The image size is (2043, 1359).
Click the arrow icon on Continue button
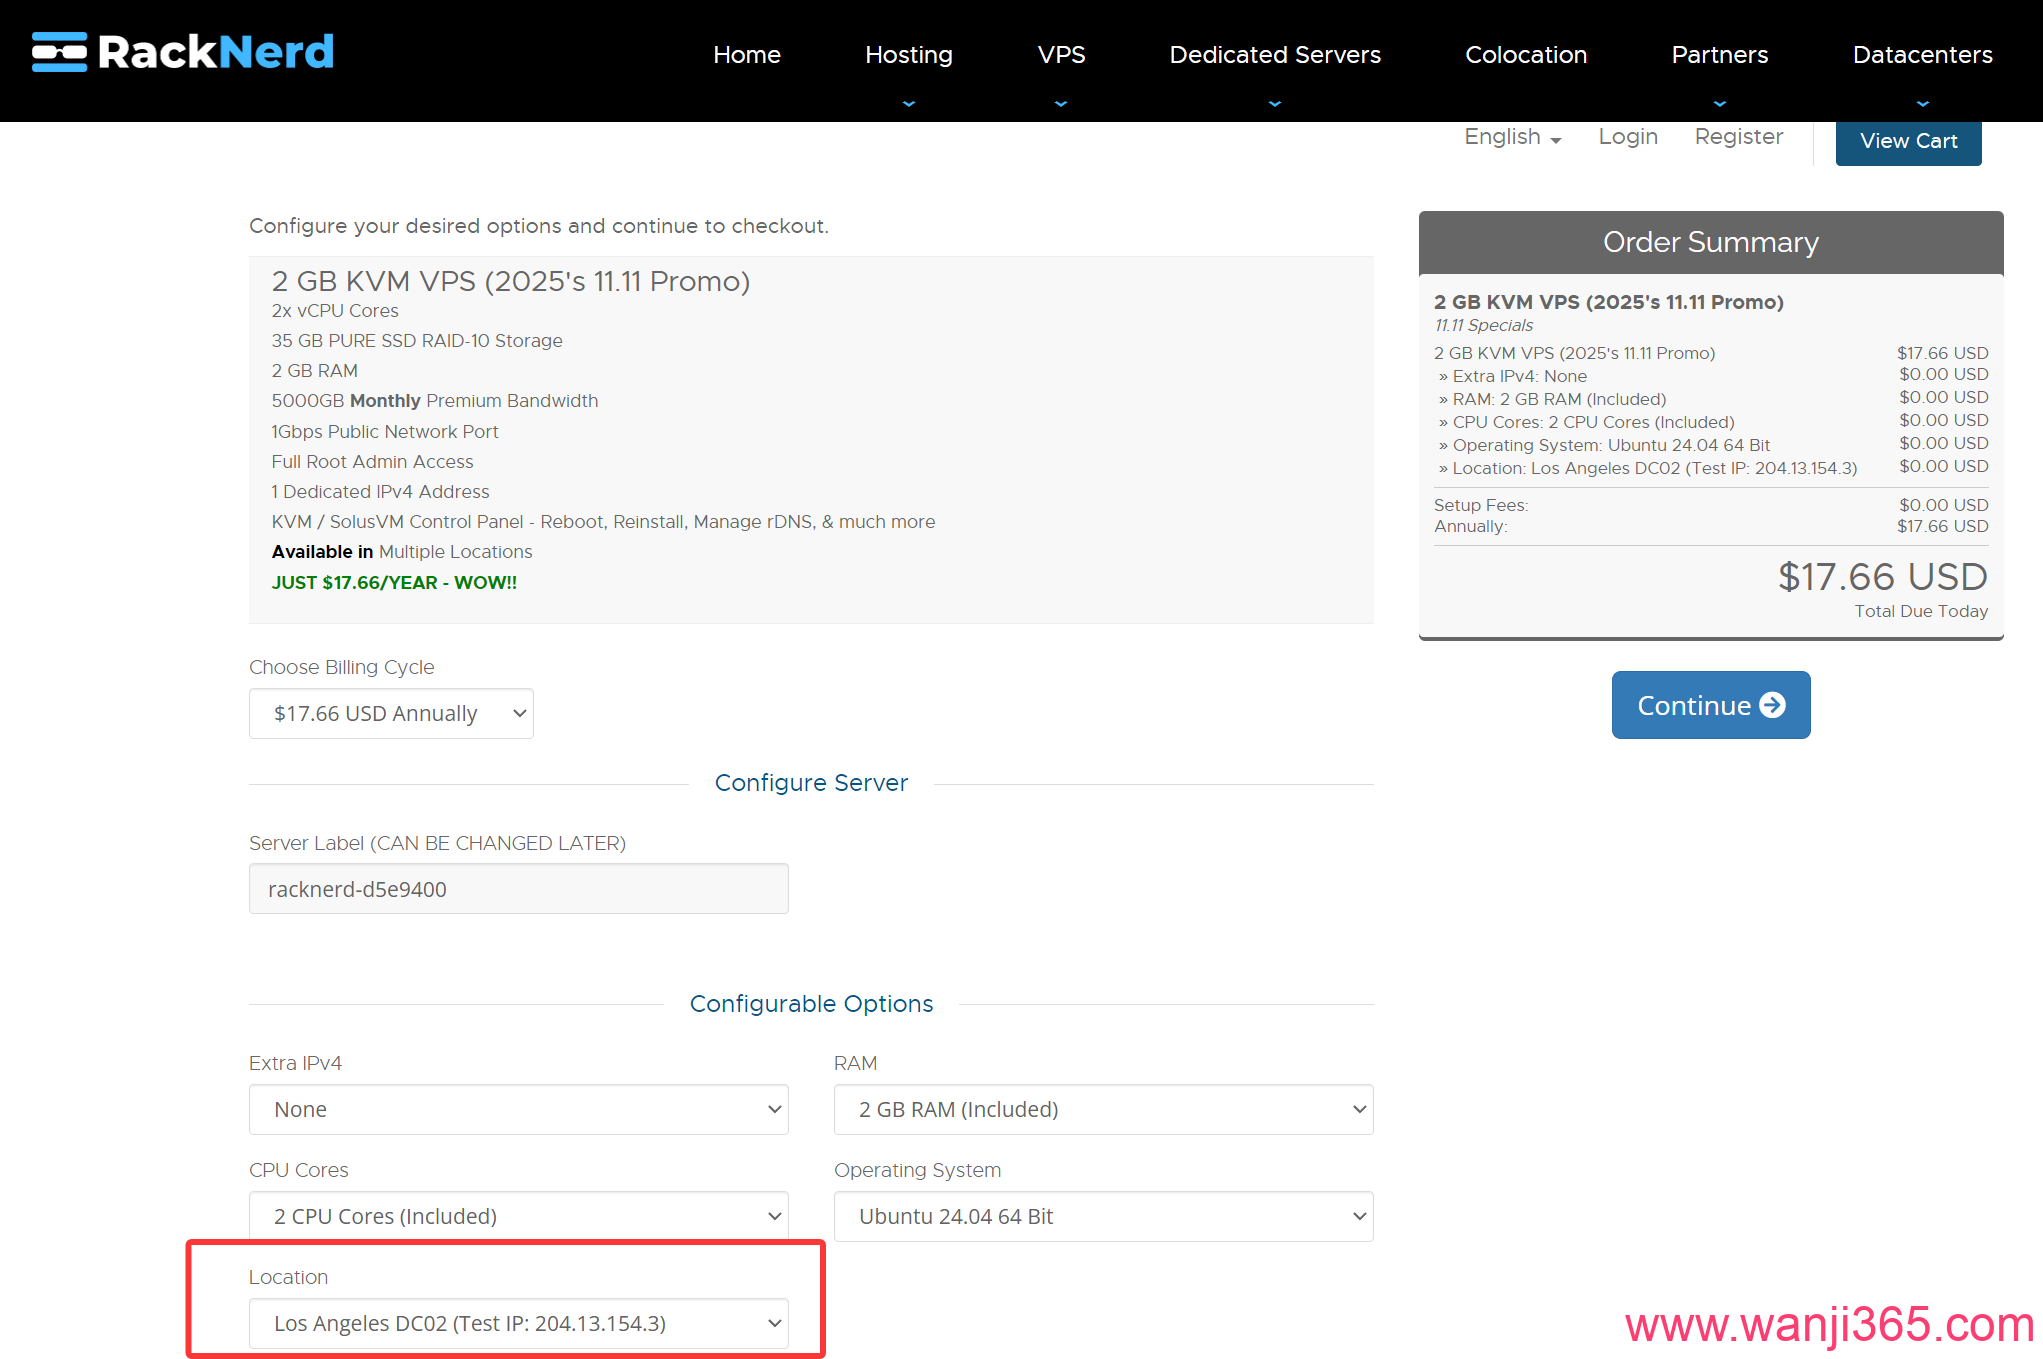[1772, 705]
